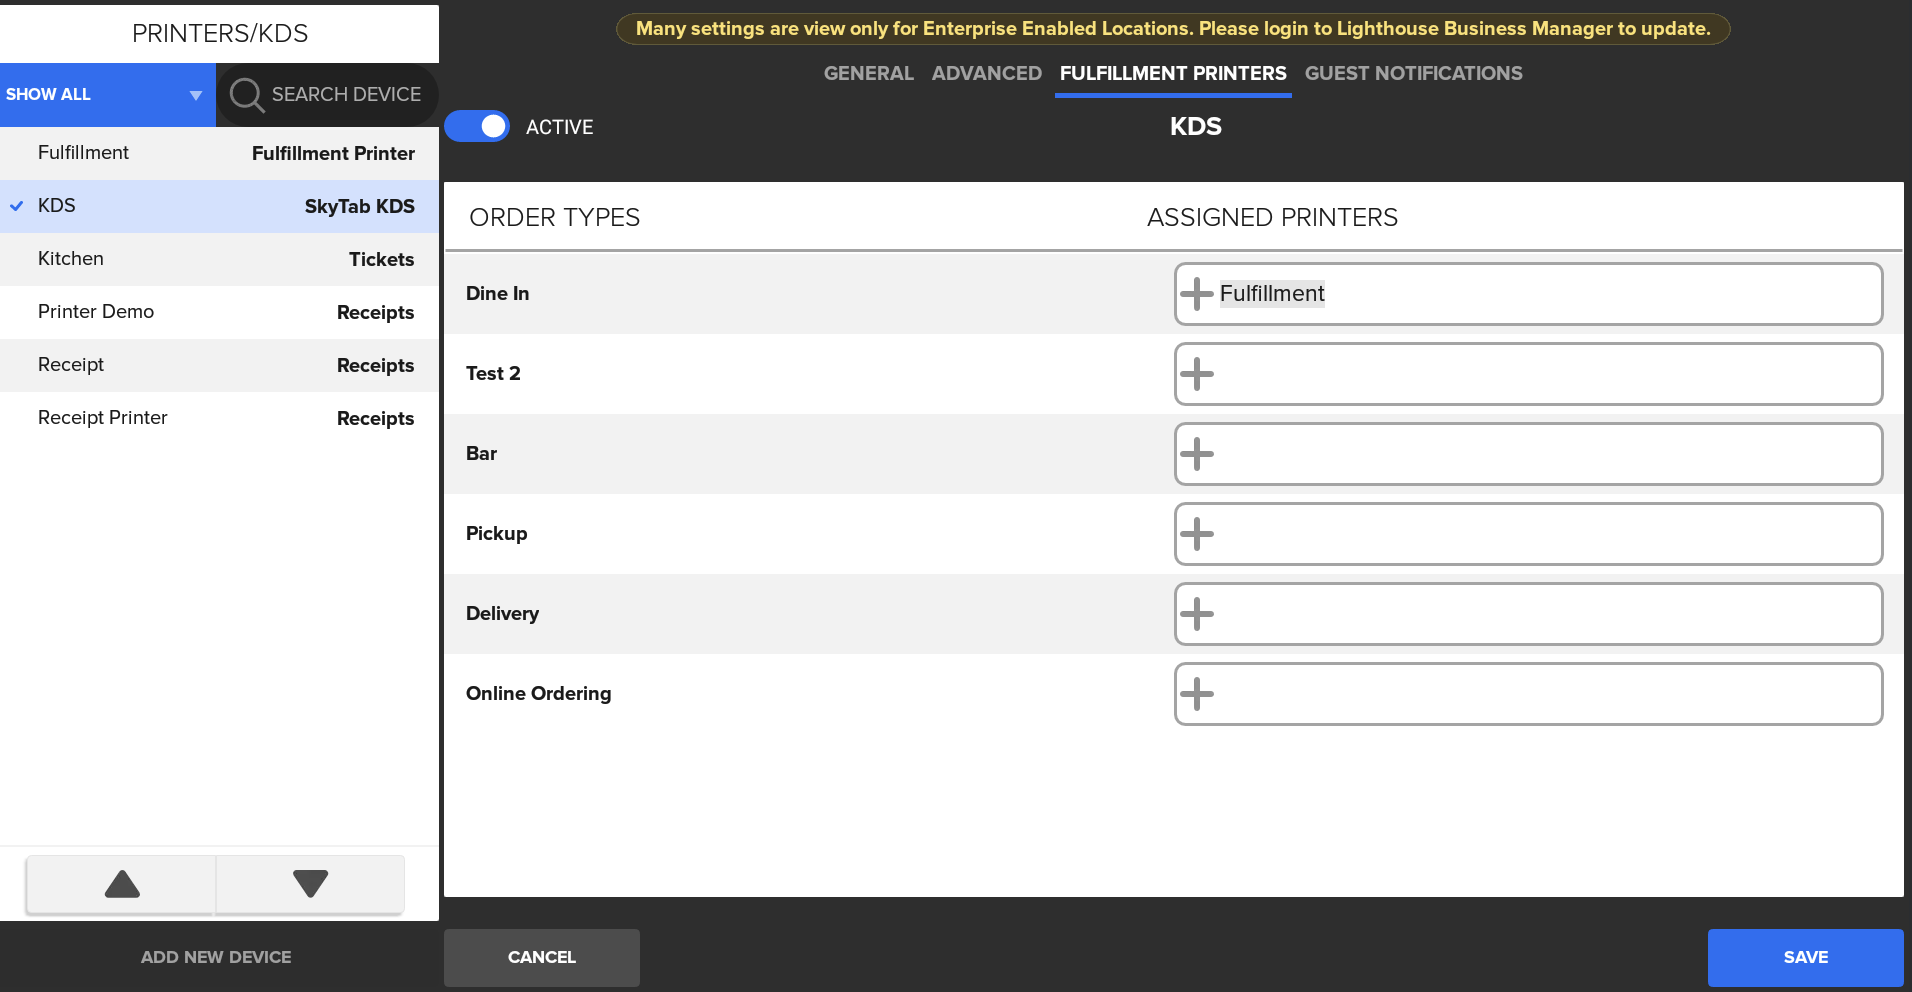
Task: Click the search device magnifier icon
Action: pyautogui.click(x=246, y=95)
